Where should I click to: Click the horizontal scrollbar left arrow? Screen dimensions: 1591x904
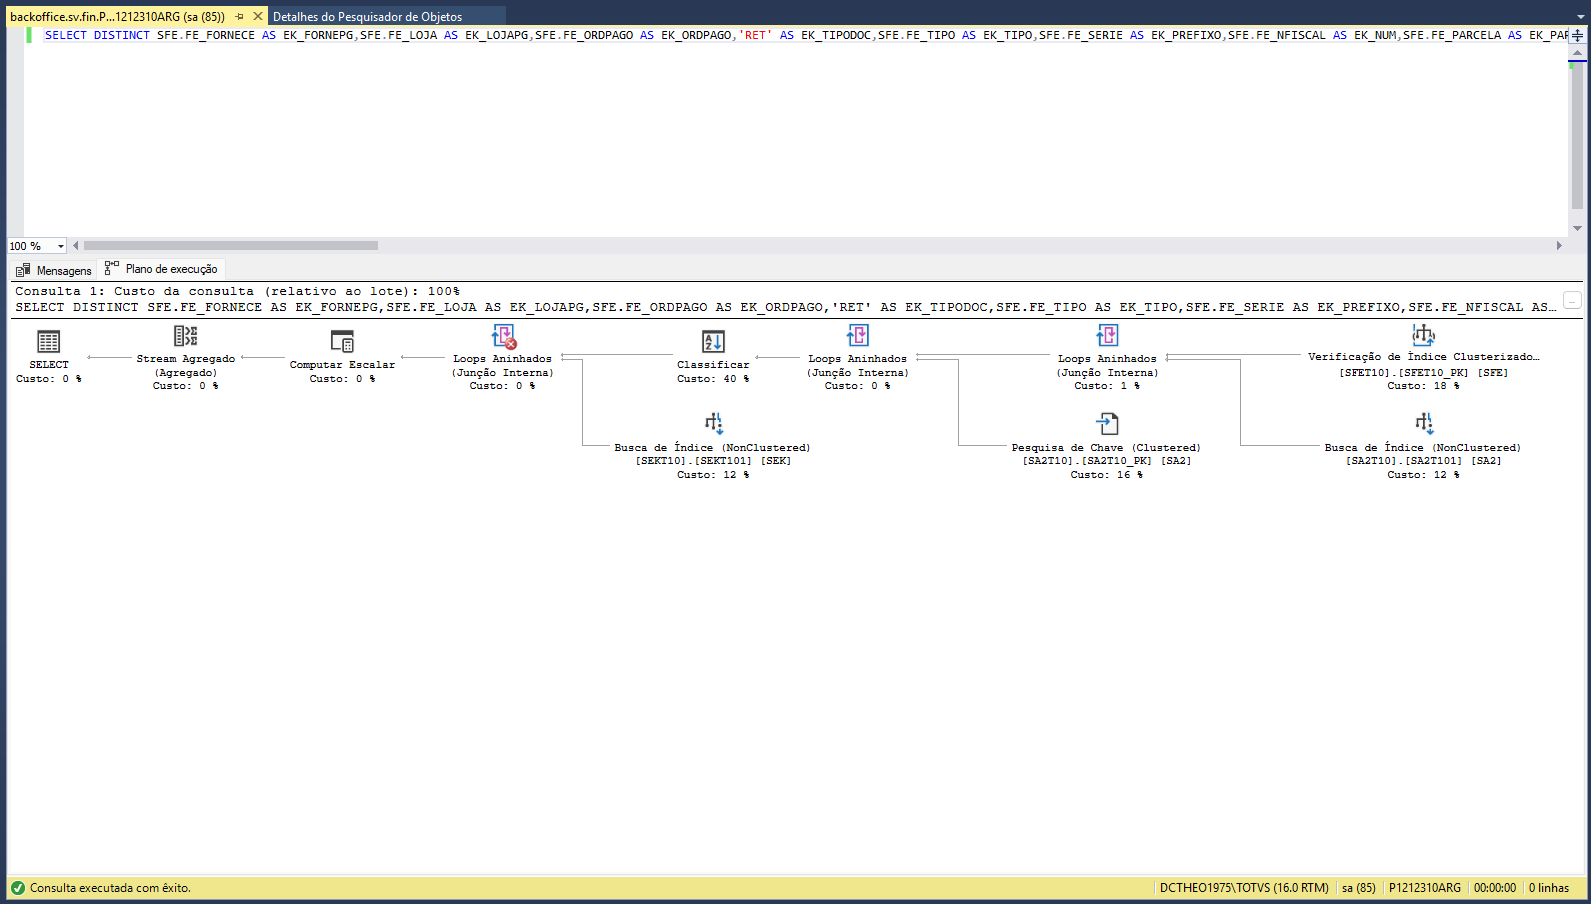click(x=76, y=246)
